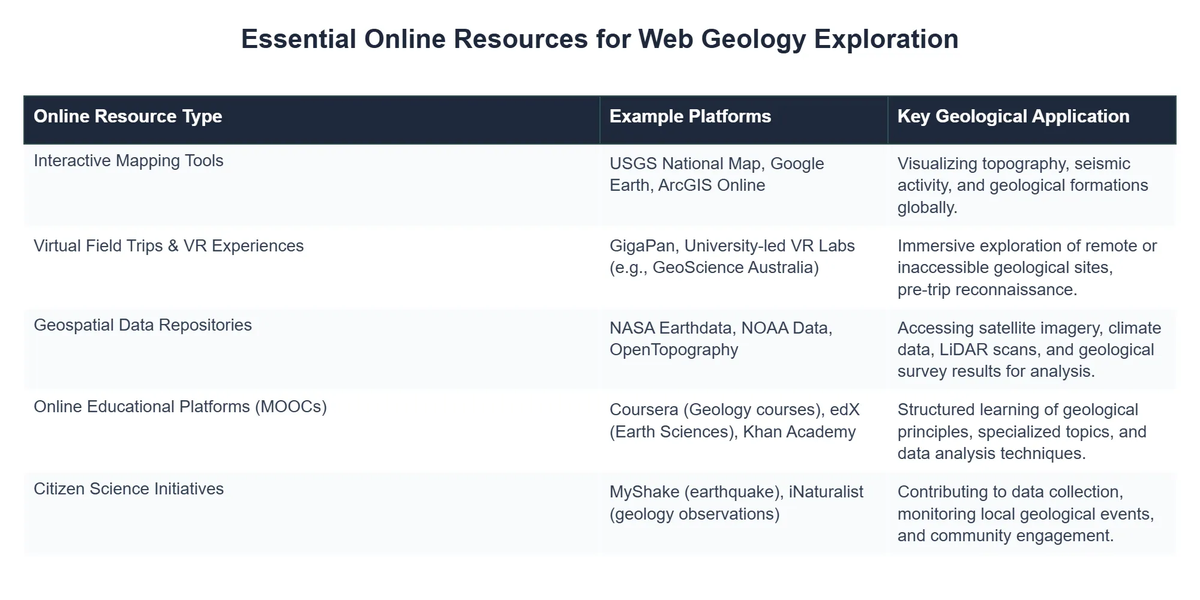
Task: Select the 'Interactive Mapping Tools' cell
Action: click(x=312, y=185)
